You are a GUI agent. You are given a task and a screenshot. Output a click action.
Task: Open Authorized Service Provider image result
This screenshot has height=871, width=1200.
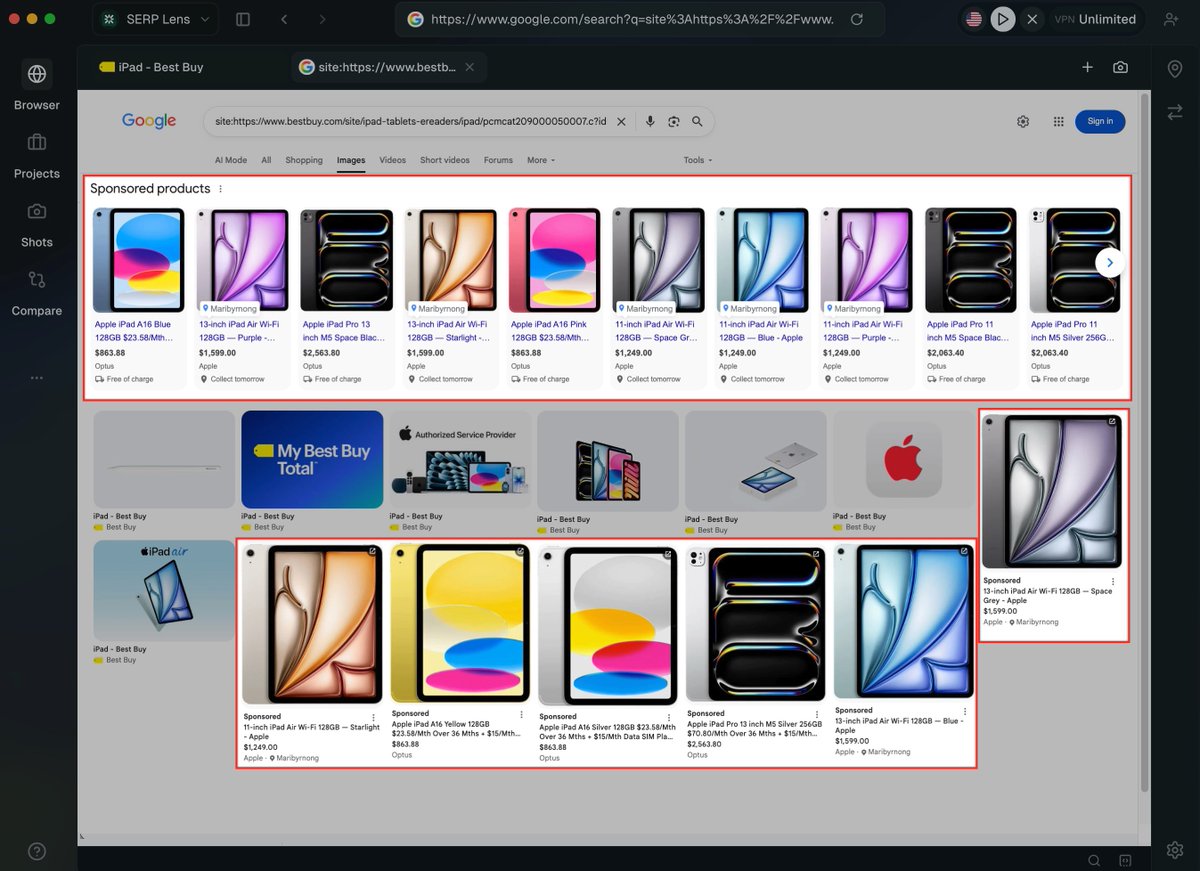pos(460,459)
